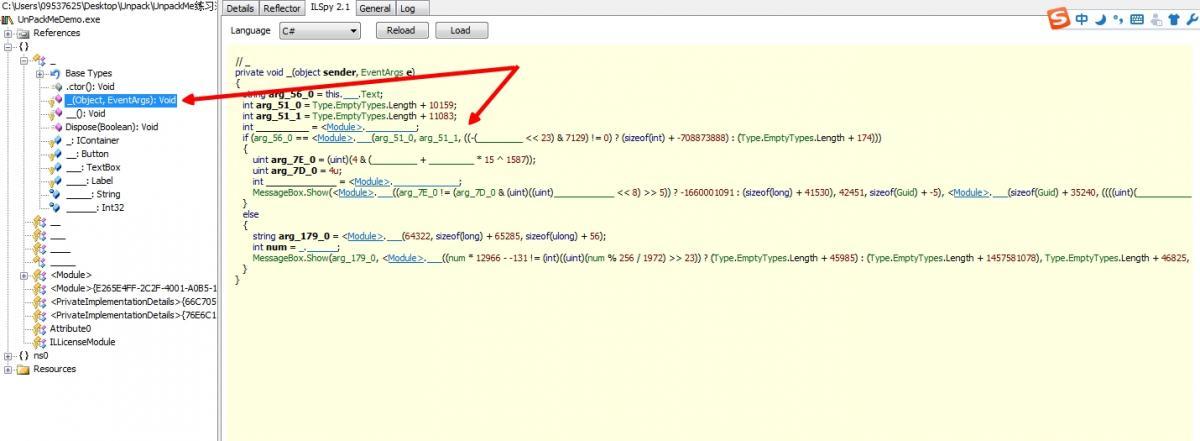Image resolution: width=1200 pixels, height=441 pixels.
Task: Expand the Resources tree node
Action: click(x=8, y=369)
